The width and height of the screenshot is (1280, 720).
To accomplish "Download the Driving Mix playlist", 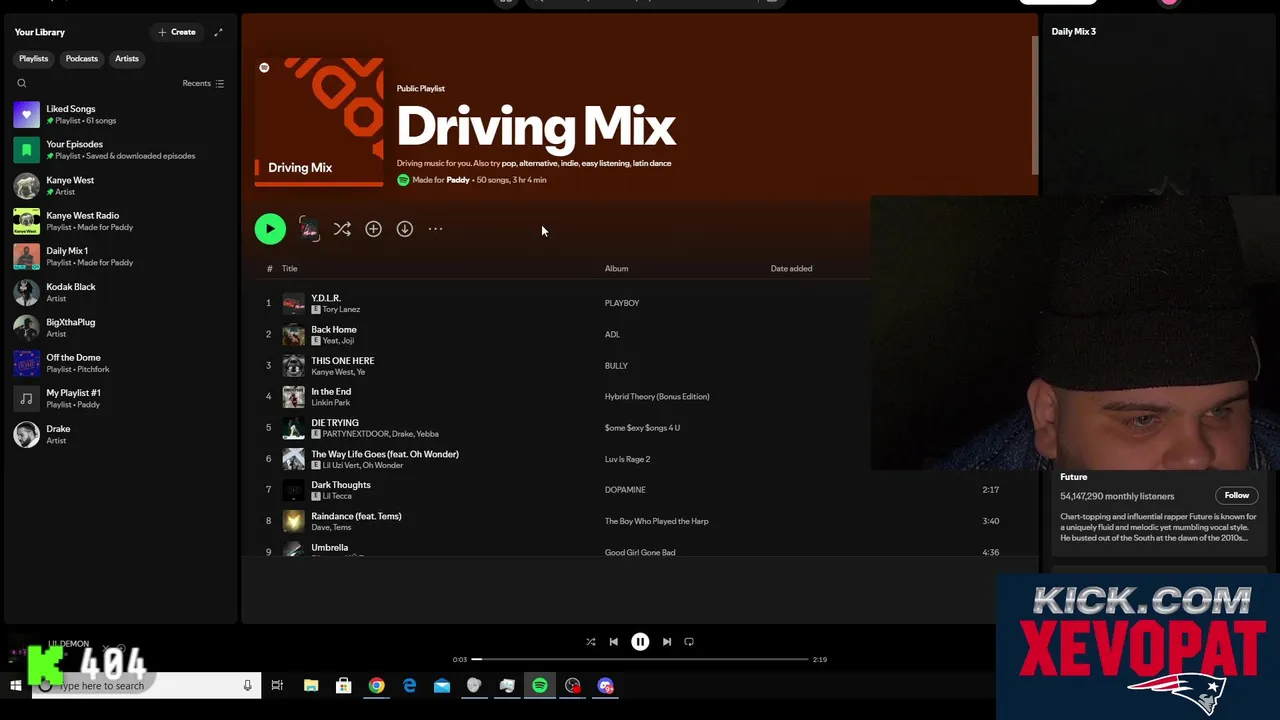I will (405, 229).
